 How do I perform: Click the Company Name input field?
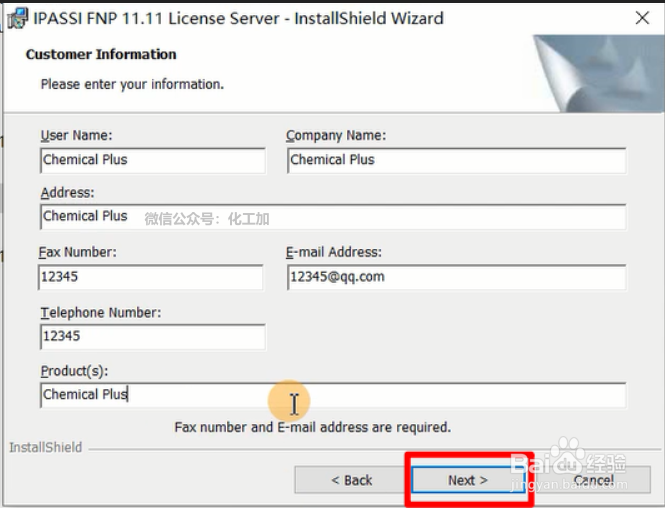coord(456,160)
